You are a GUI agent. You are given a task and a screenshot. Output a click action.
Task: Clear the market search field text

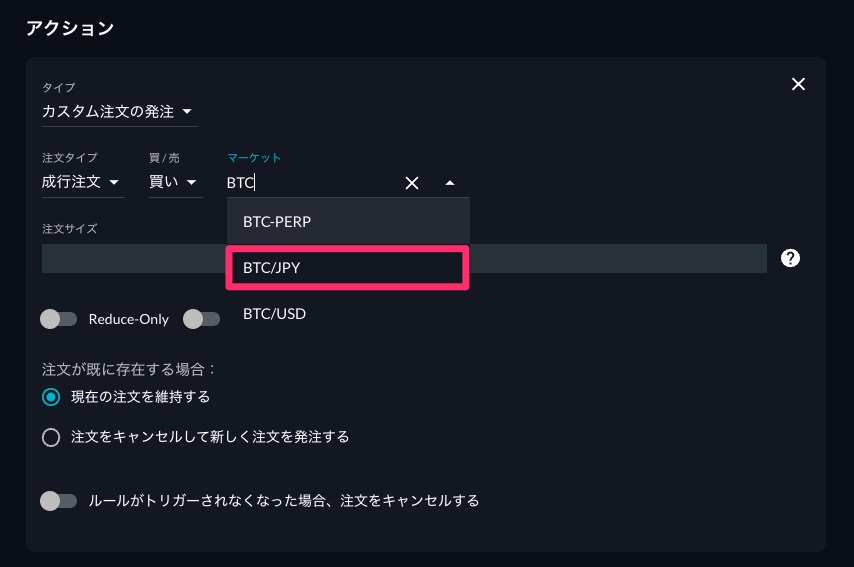tap(412, 183)
